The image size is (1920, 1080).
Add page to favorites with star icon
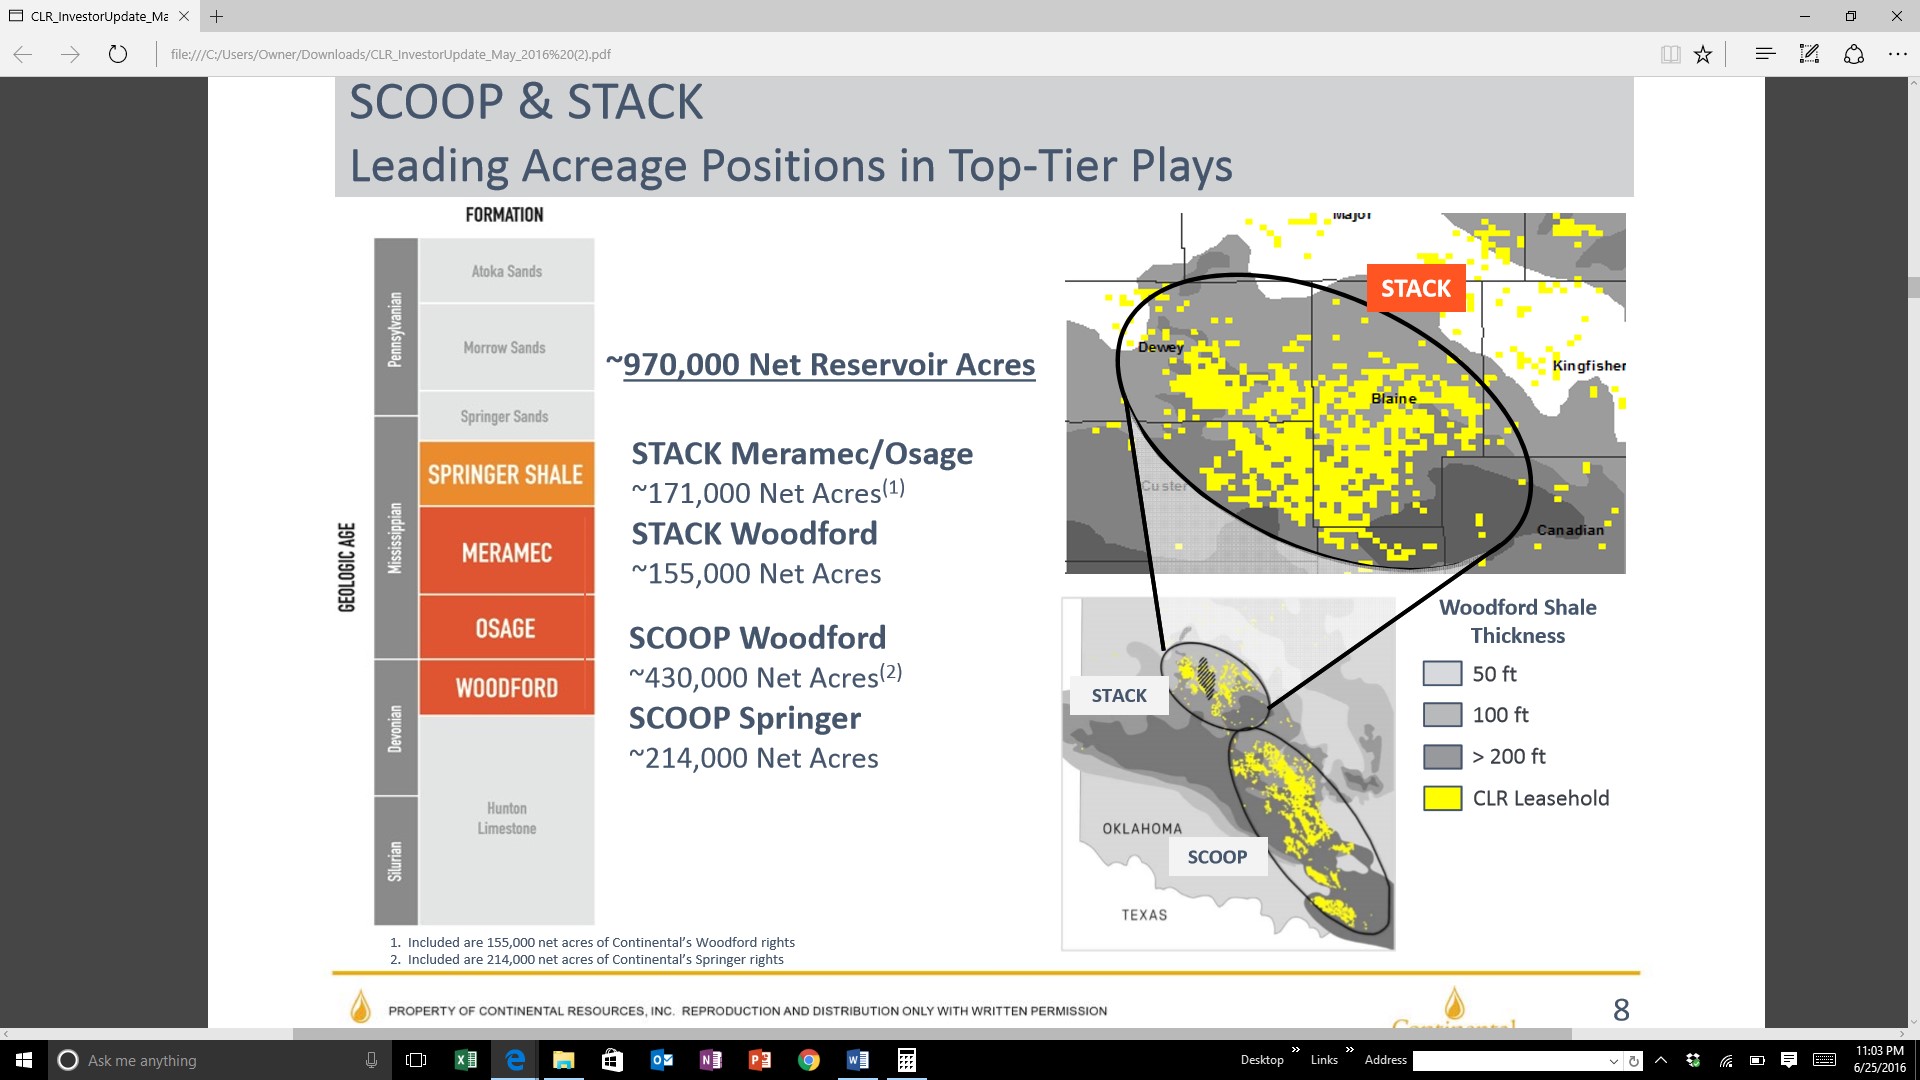tap(1703, 54)
